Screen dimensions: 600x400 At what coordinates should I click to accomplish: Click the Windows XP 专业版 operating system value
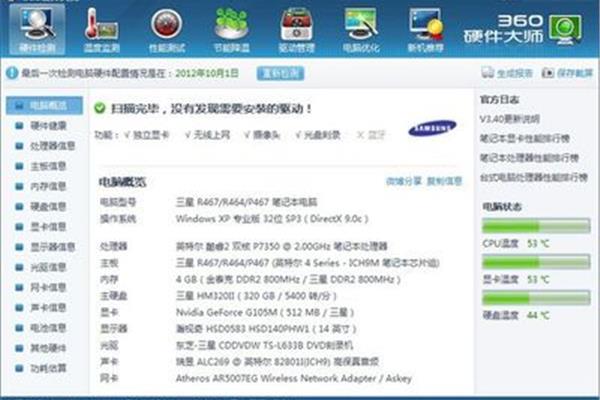[272, 219]
